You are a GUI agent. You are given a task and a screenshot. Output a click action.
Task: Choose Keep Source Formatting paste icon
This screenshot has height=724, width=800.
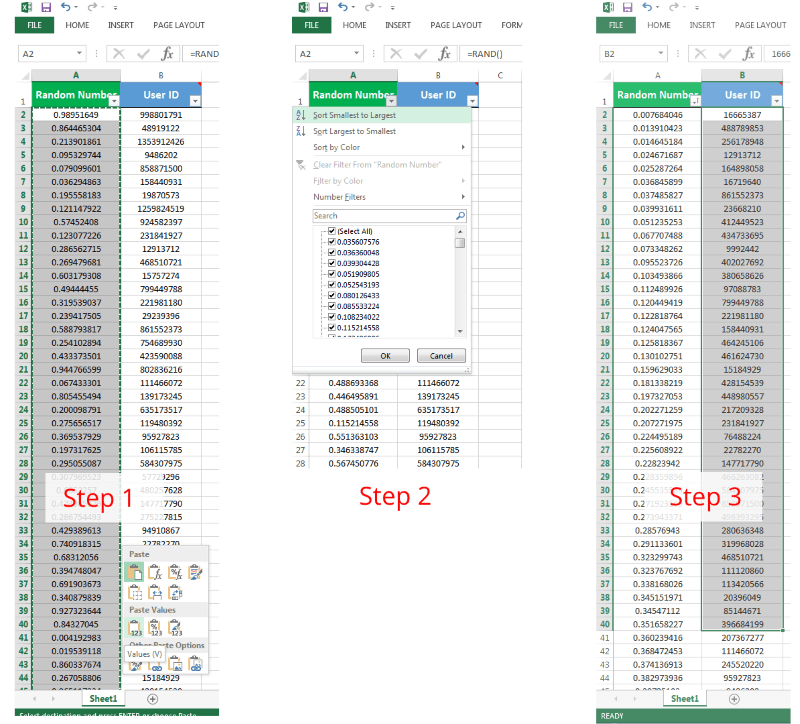[x=195, y=572]
